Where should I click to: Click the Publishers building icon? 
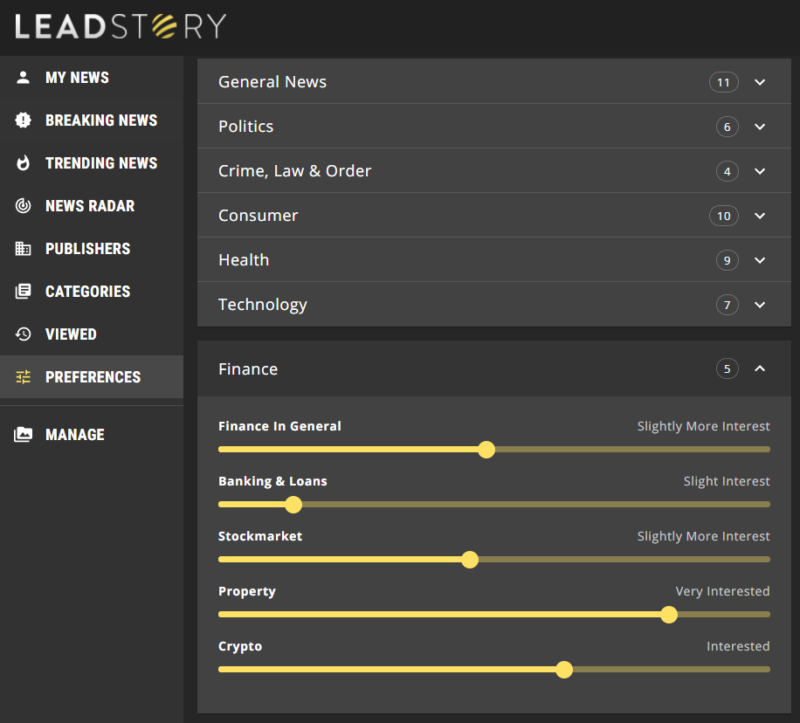pos(24,249)
